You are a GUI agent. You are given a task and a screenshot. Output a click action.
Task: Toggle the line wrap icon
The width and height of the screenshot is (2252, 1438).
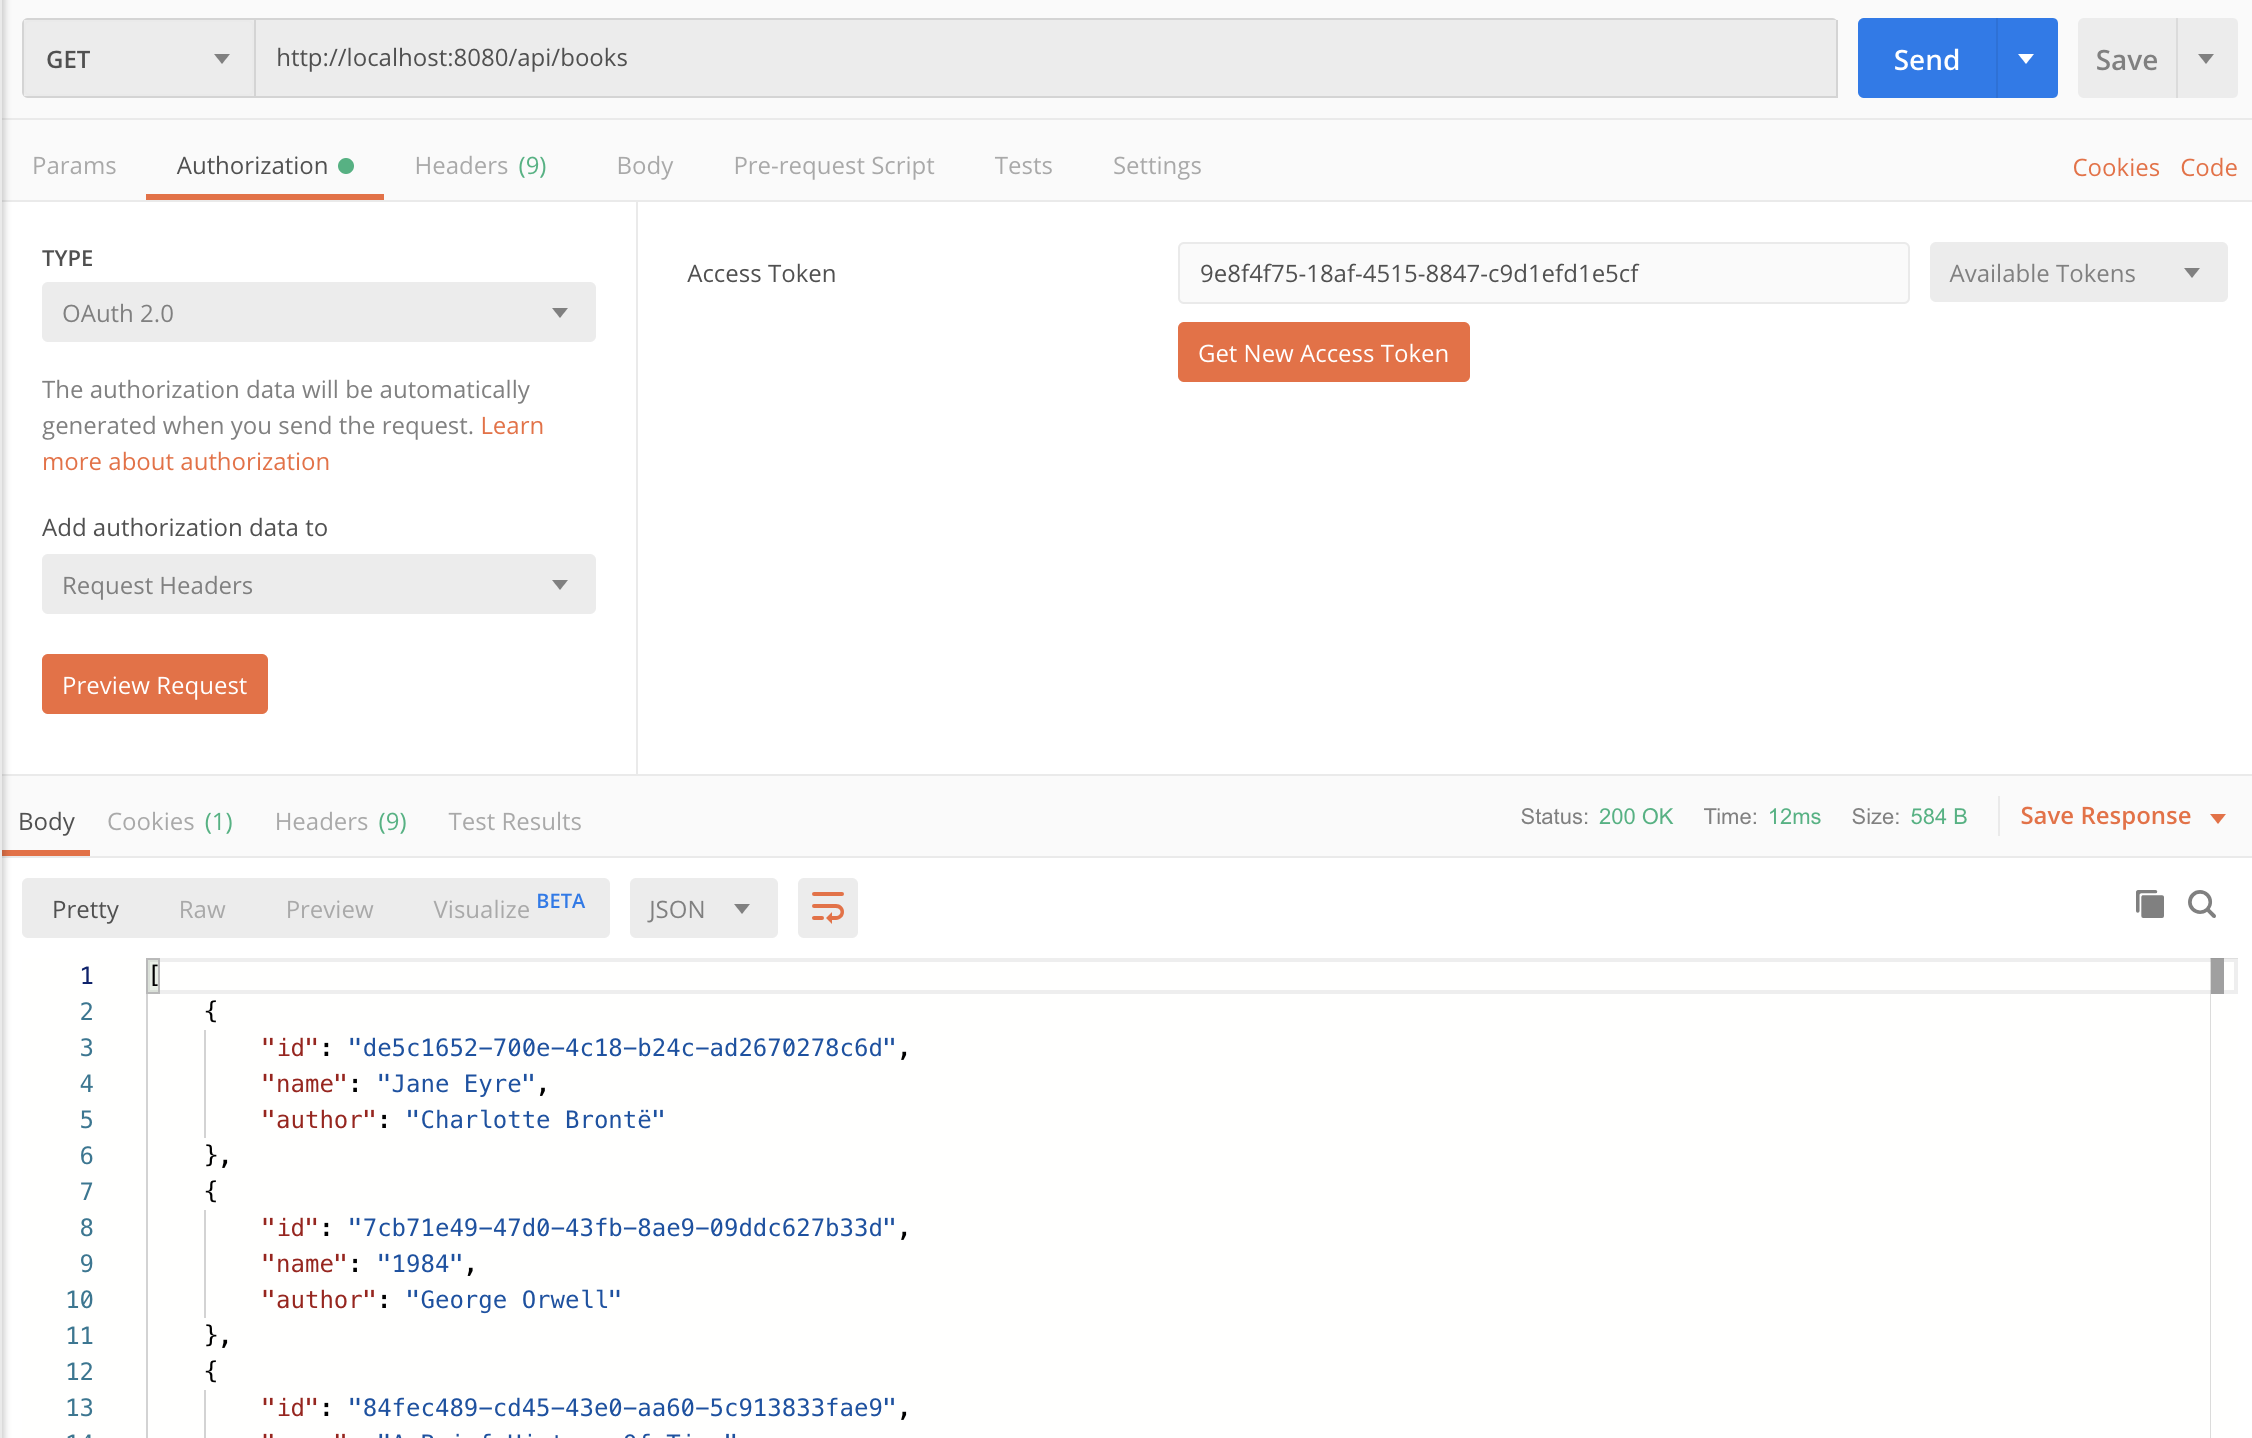click(x=827, y=908)
